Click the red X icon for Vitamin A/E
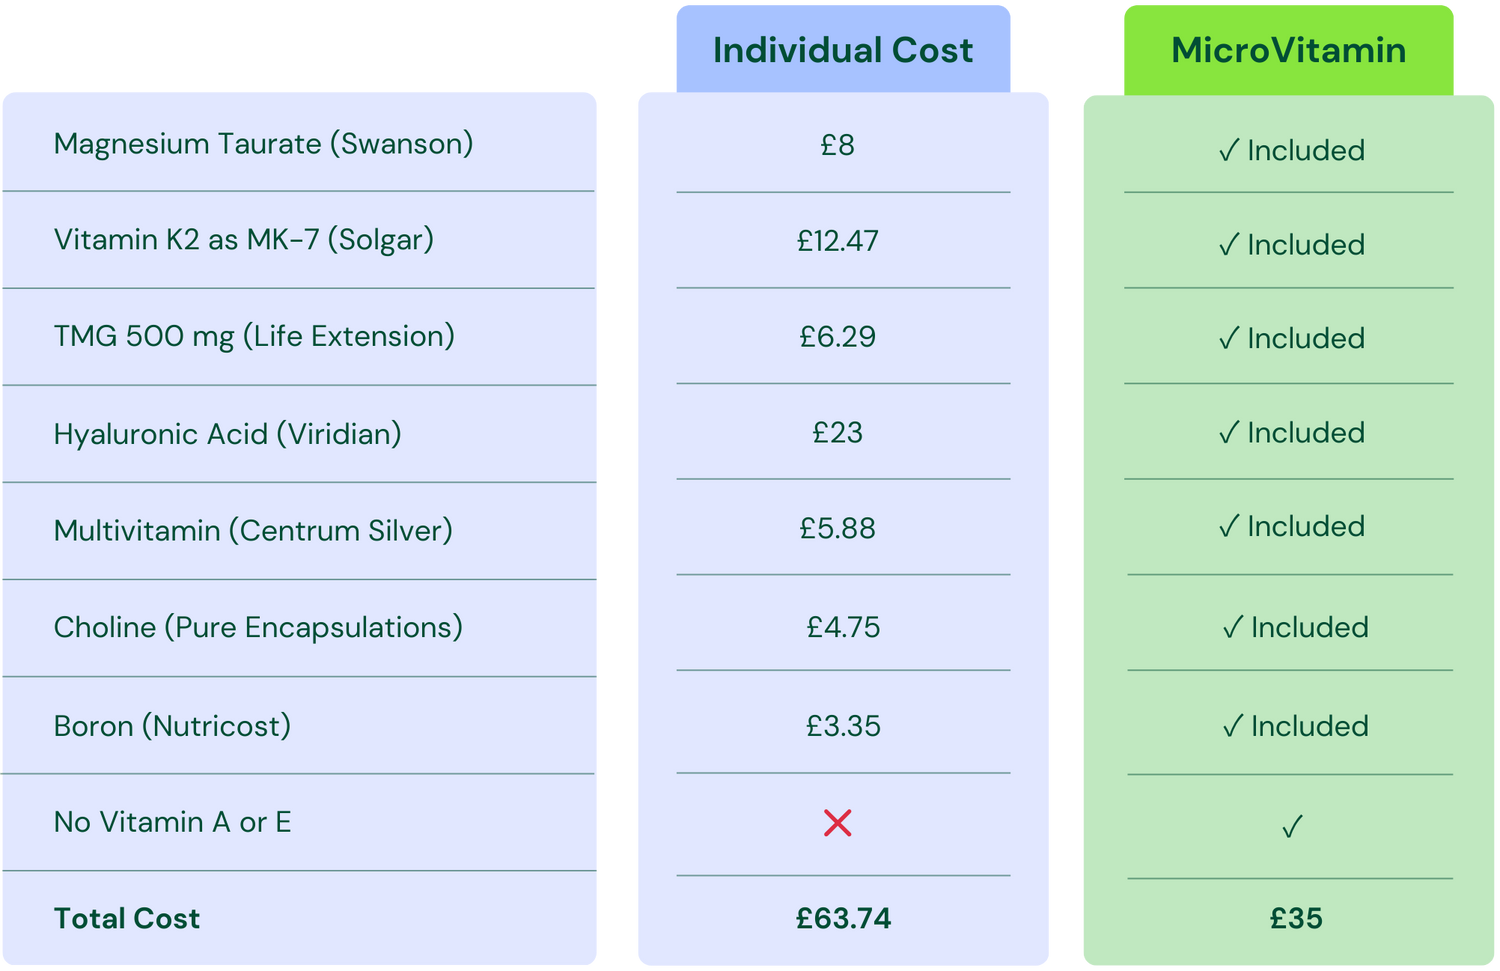Screen dimensions: 1500x971 coord(837,823)
